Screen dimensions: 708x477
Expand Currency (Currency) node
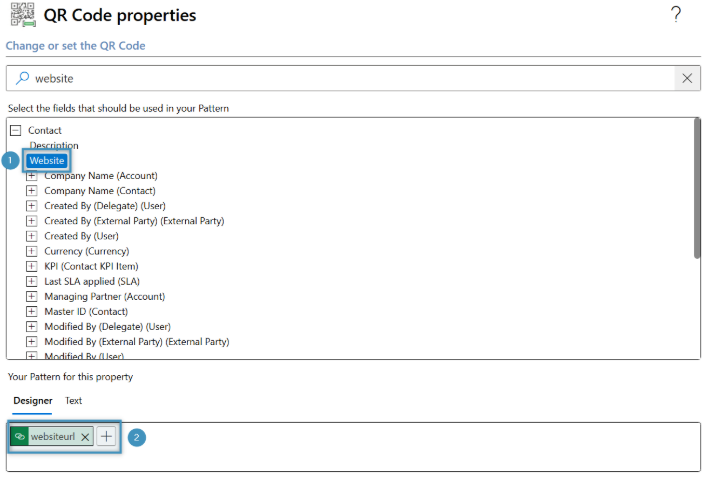(32, 251)
